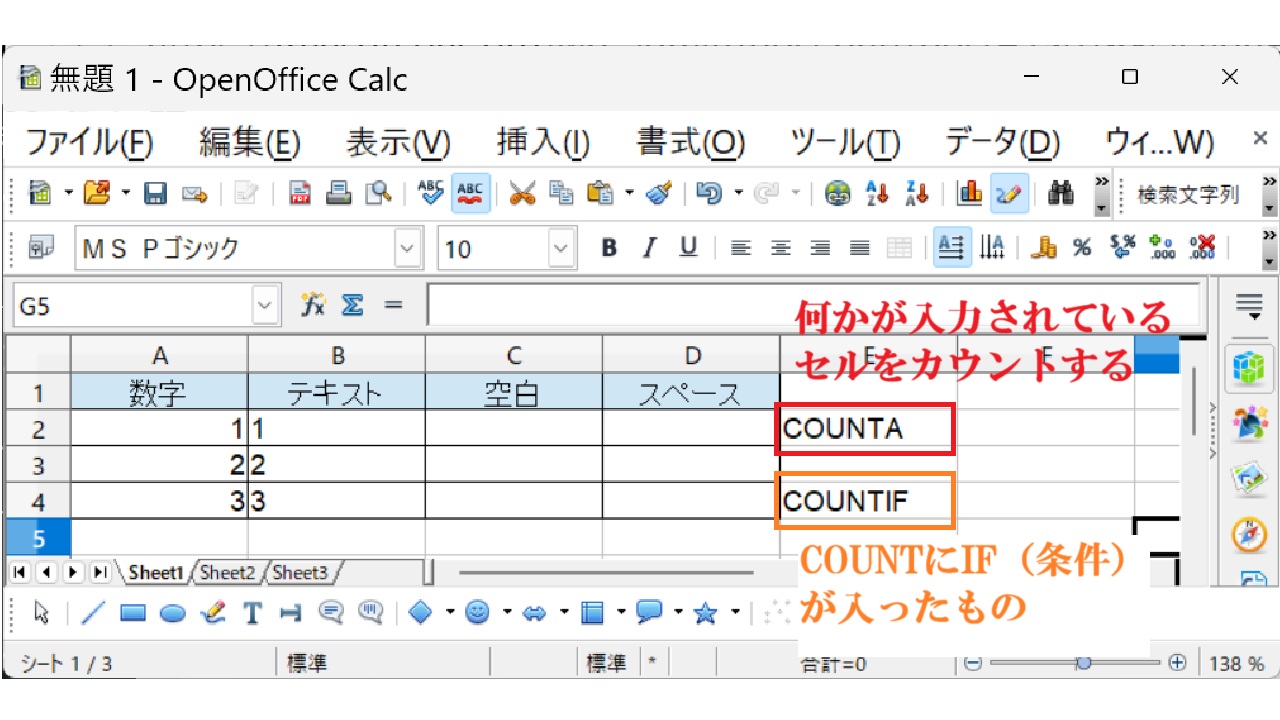Click the New document icon
This screenshot has height=720, width=1280.
(41, 193)
